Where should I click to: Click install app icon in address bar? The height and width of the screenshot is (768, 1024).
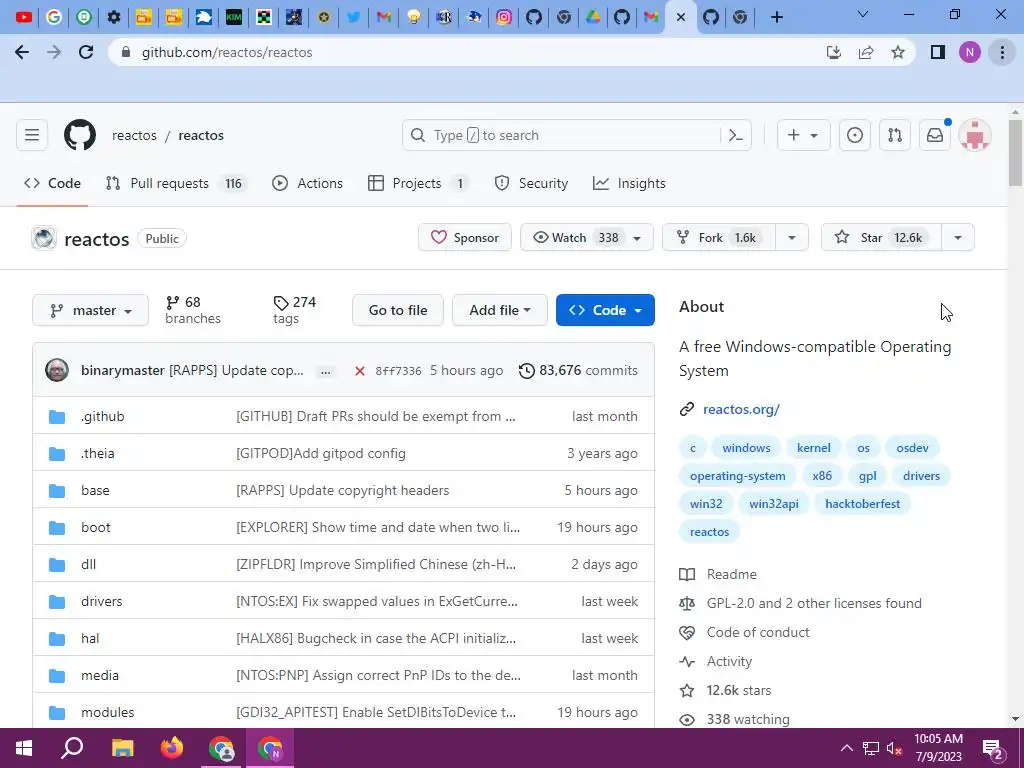click(x=834, y=52)
